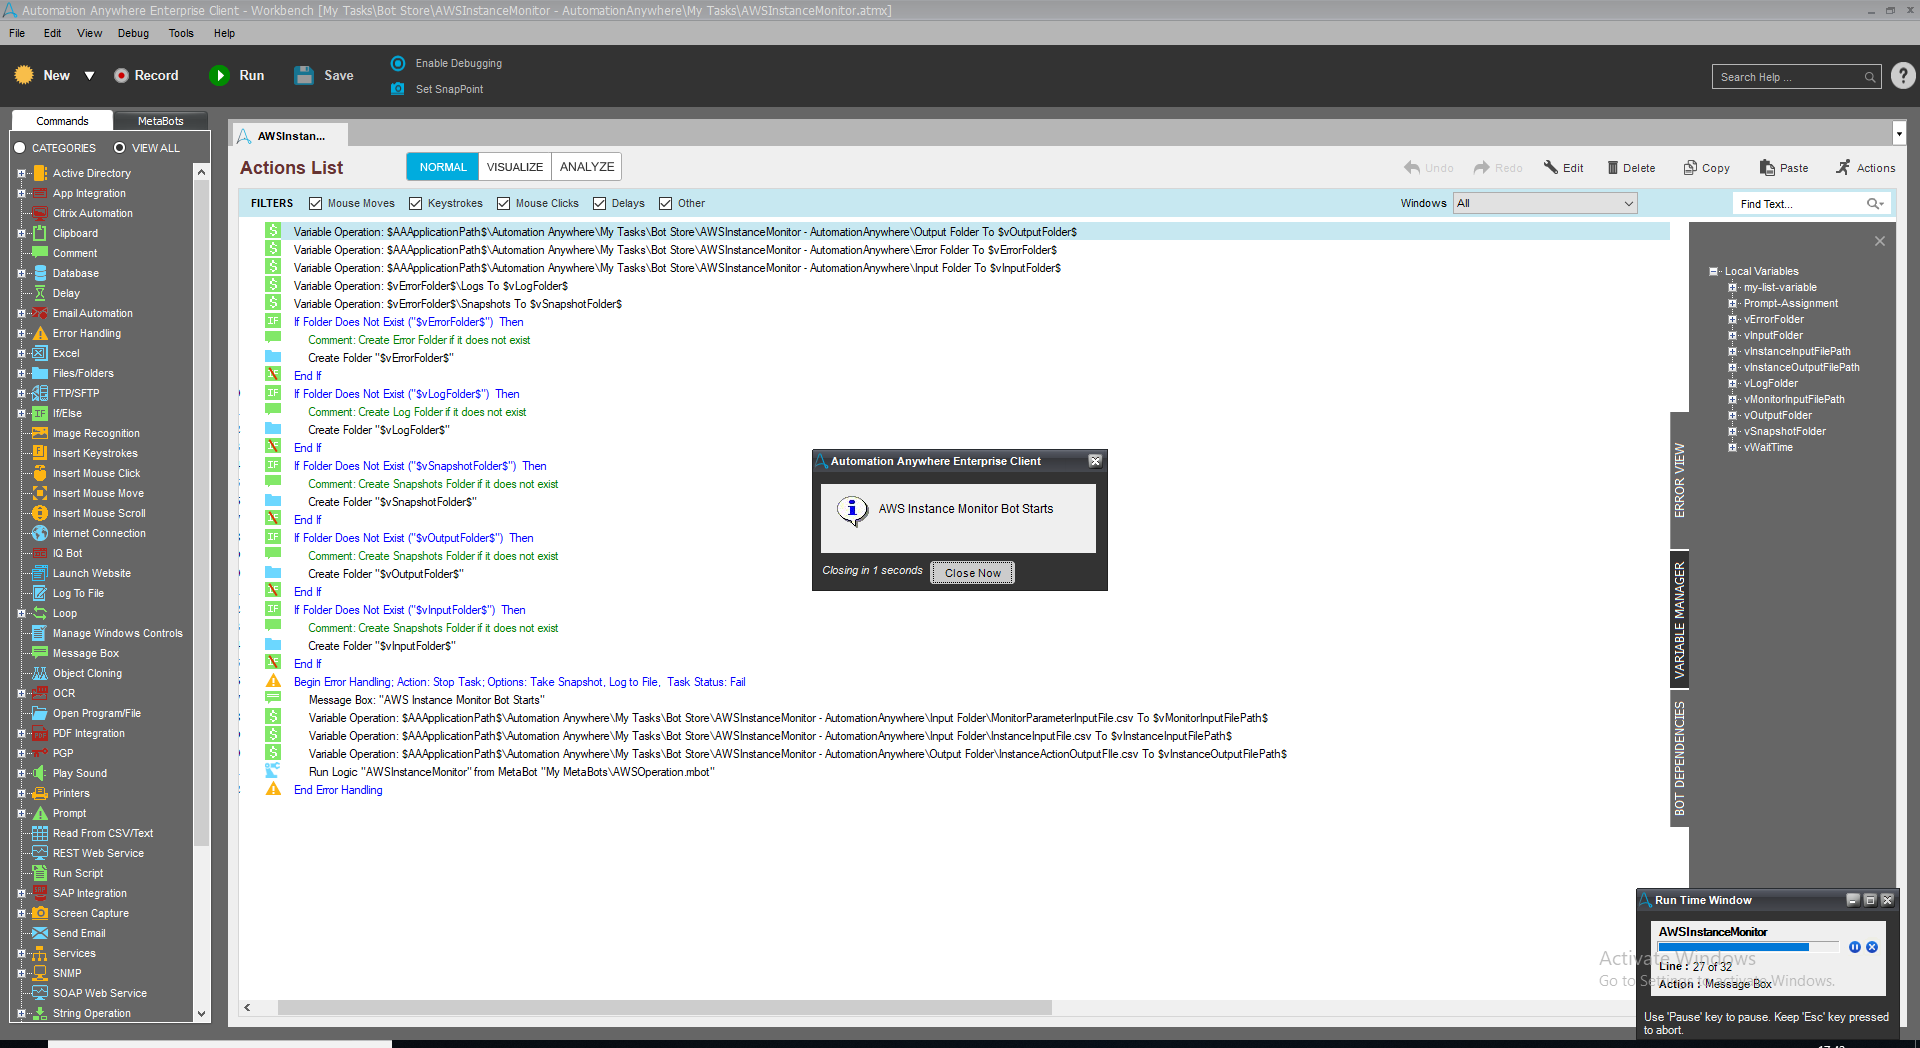
Task: Select the CATEGORIES radio button
Action: coord(19,148)
